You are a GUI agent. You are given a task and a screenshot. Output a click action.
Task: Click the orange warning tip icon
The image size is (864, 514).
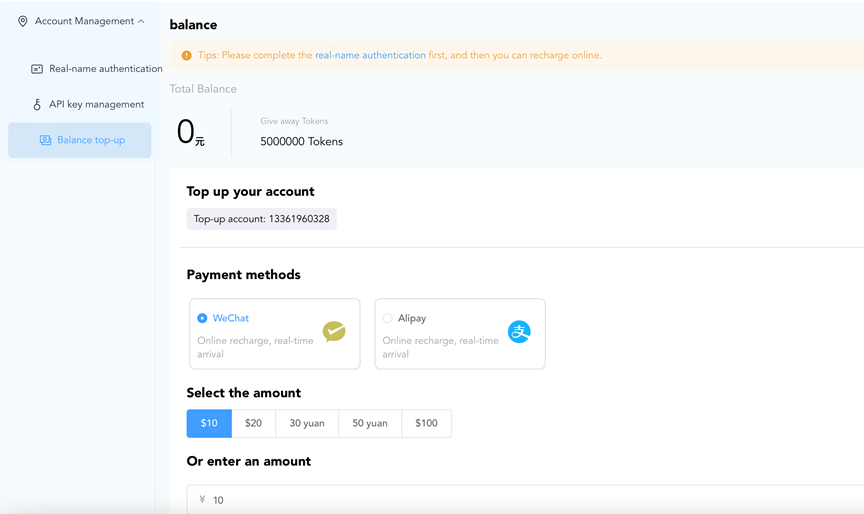tap(186, 55)
